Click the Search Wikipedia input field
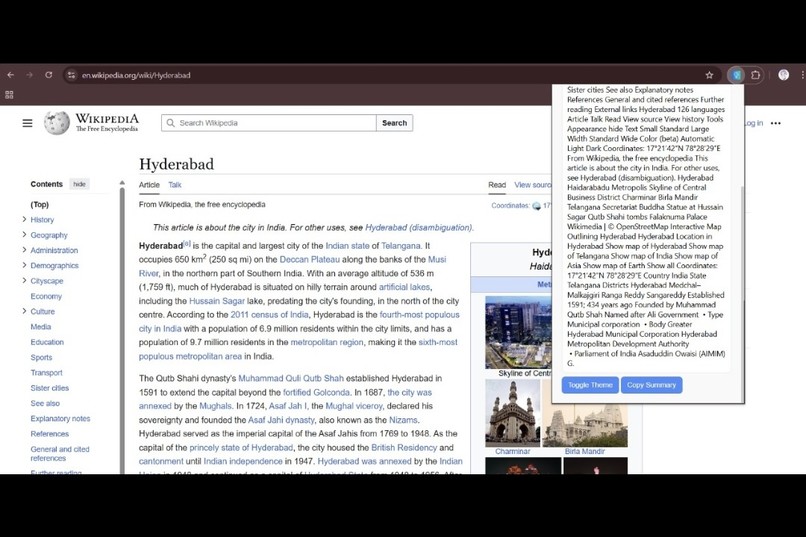Viewport: 806px width, 537px height. click(x=269, y=123)
